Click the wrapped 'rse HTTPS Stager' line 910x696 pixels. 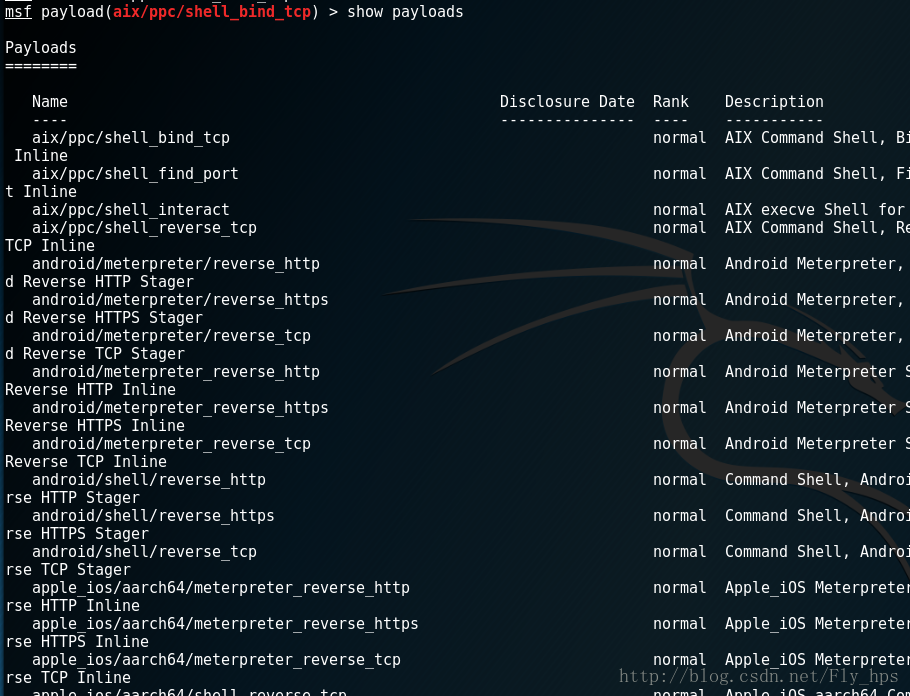click(77, 533)
